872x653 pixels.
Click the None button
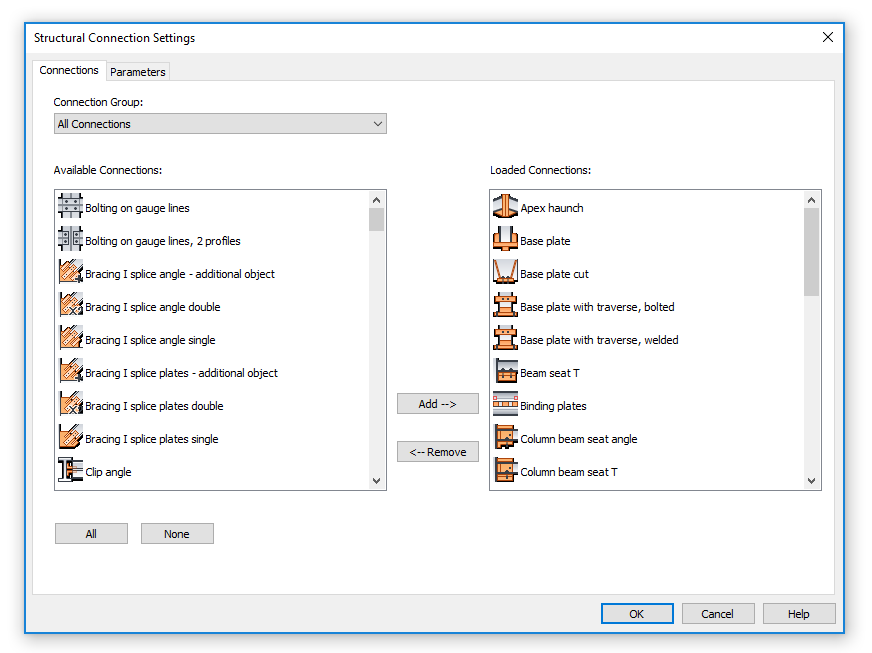pos(177,534)
